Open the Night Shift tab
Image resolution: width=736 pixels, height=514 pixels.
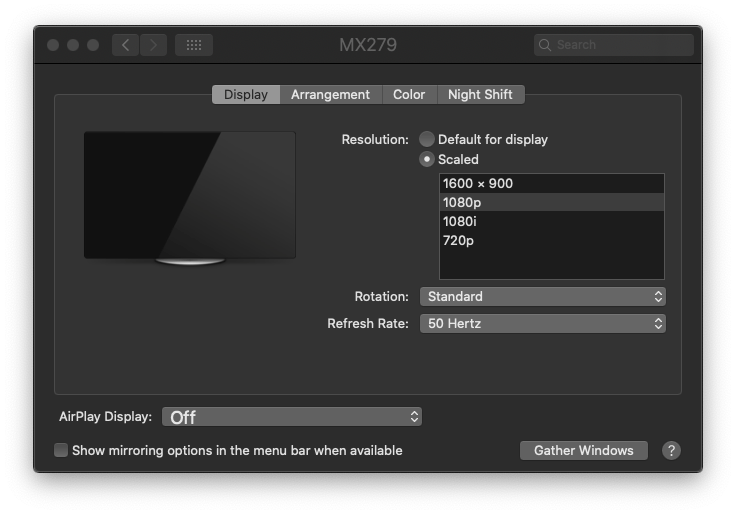tap(480, 95)
